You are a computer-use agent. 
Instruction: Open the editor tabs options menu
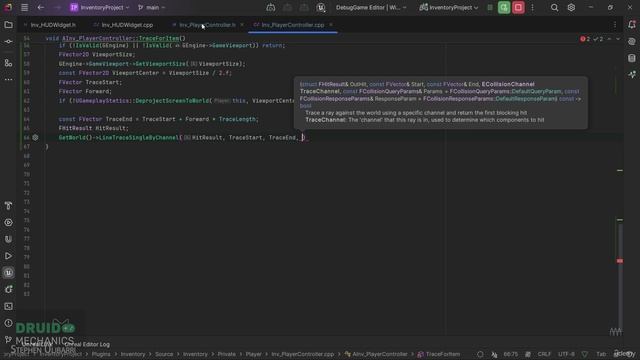pyautogui.click(x=615, y=25)
